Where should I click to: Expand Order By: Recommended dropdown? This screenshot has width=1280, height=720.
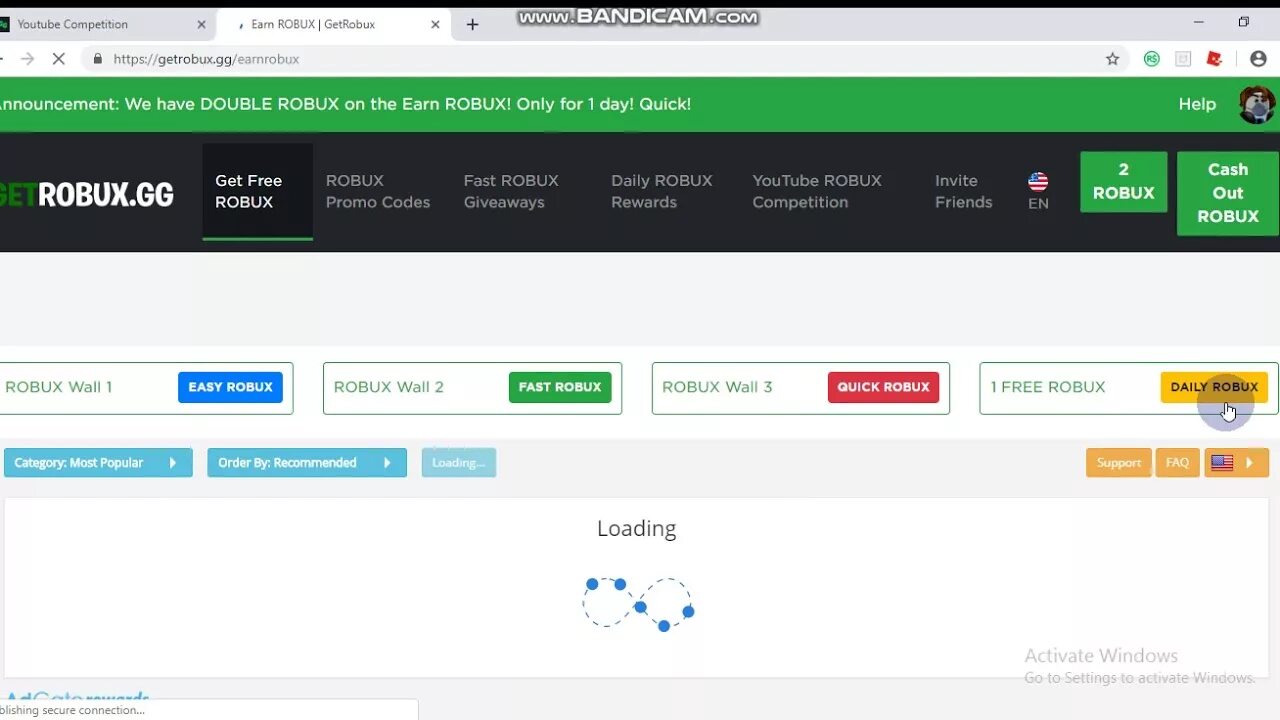[x=307, y=462]
